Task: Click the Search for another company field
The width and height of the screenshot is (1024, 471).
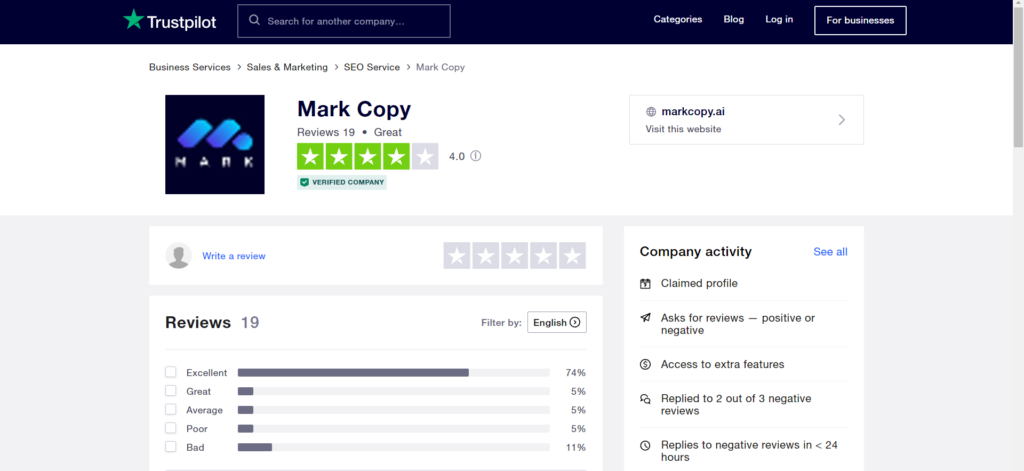Action: 344,21
